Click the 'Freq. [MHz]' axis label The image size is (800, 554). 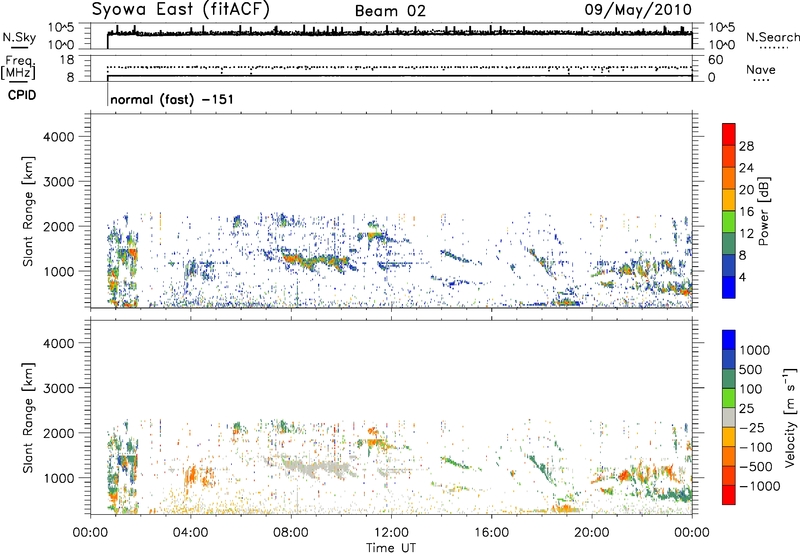pyautogui.click(x=18, y=68)
